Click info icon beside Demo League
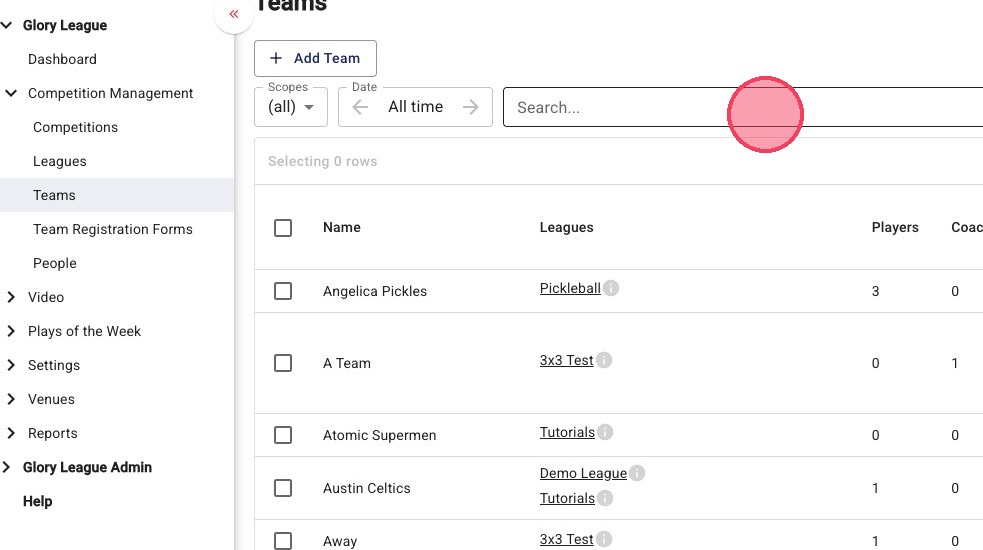This screenshot has width=983, height=550. pos(637,474)
